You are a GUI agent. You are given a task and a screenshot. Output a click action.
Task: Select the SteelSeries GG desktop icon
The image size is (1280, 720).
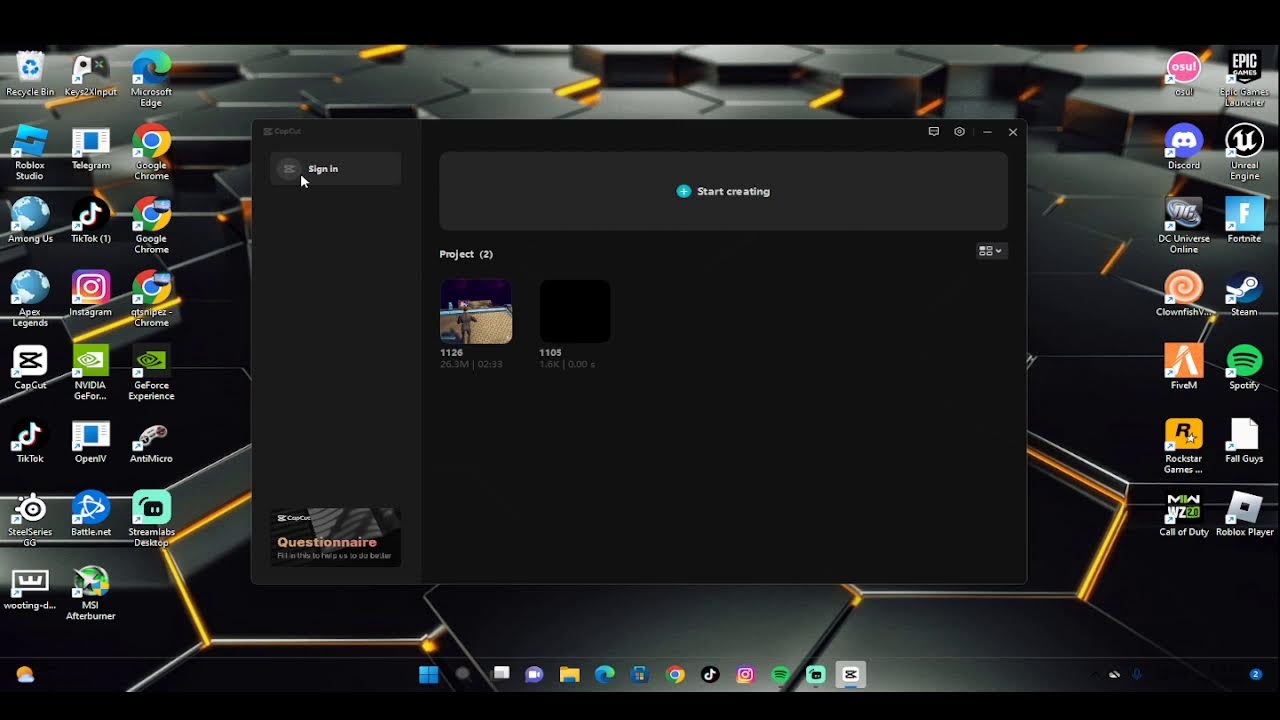coord(30,519)
